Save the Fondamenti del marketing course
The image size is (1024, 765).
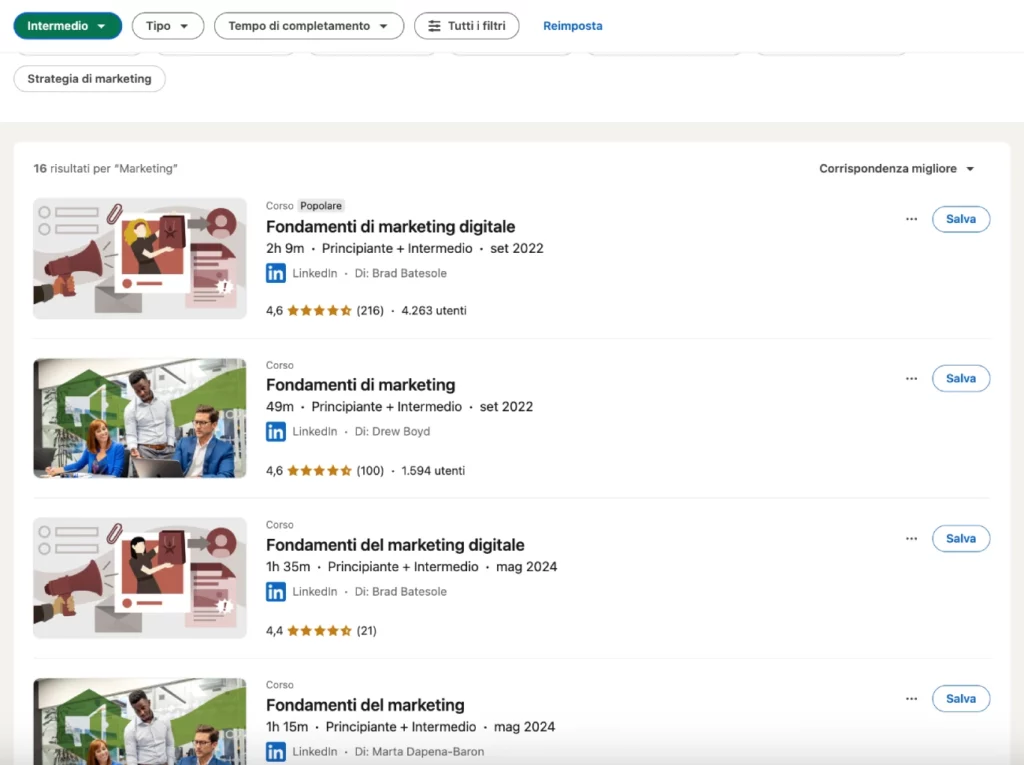(x=961, y=698)
